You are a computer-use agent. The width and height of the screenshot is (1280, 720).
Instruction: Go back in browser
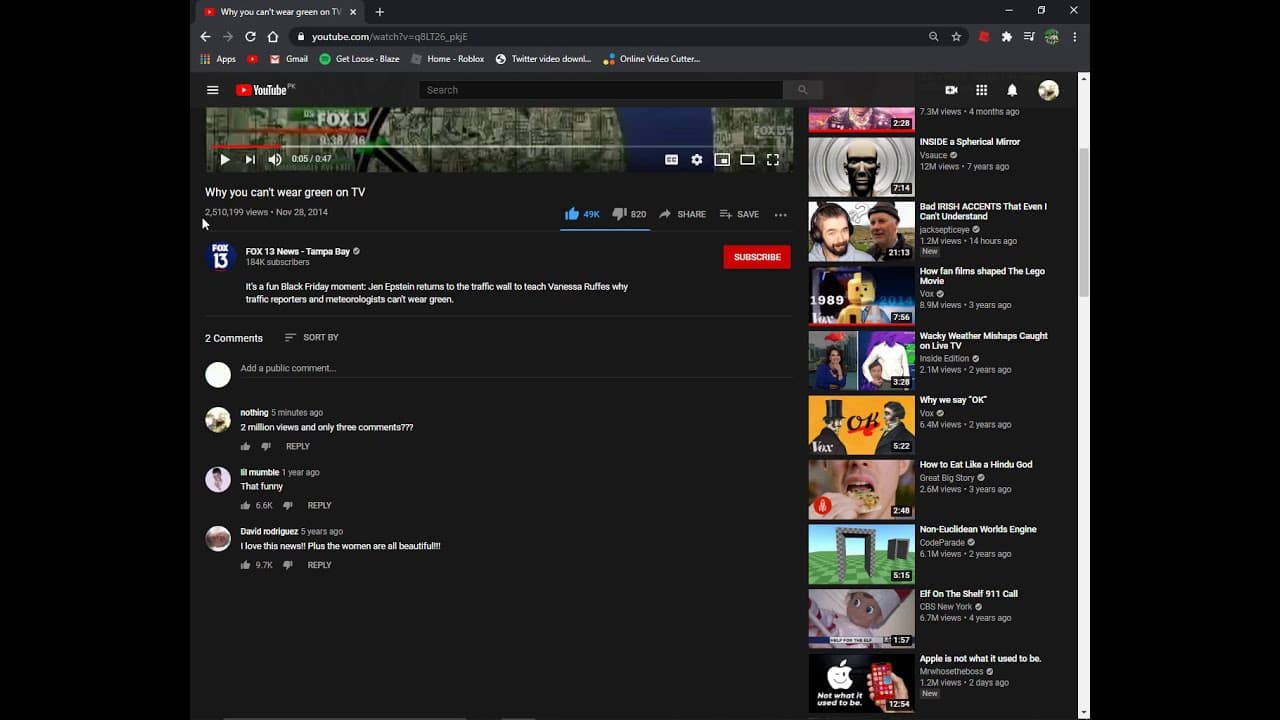(205, 36)
